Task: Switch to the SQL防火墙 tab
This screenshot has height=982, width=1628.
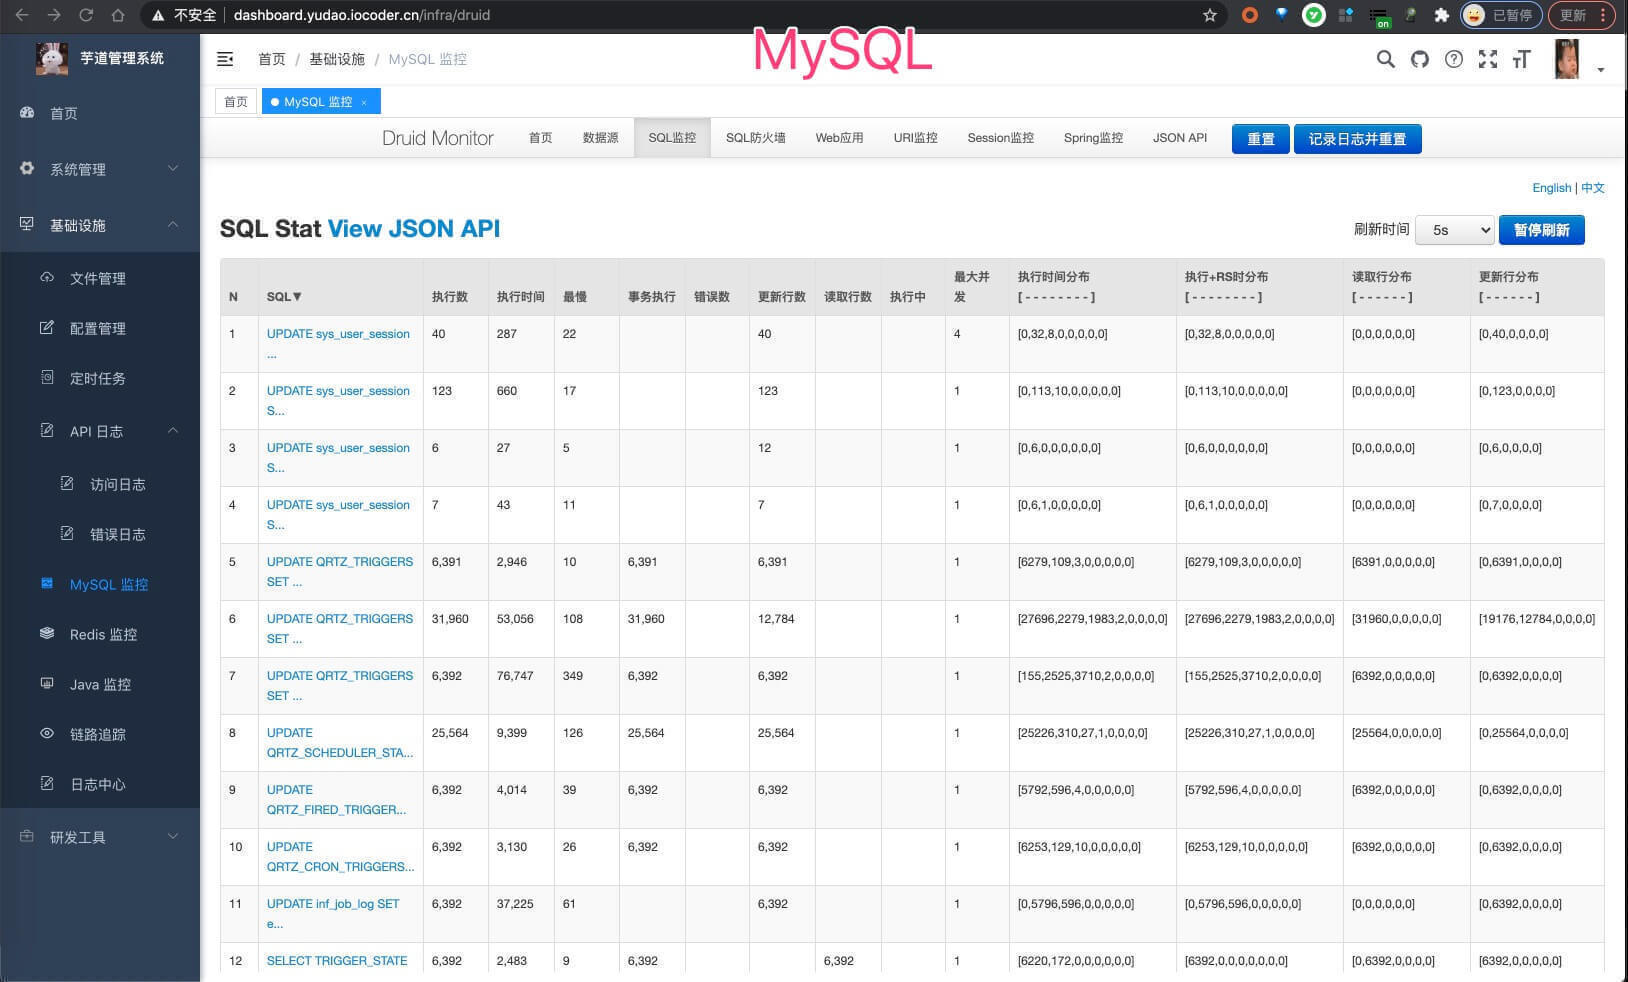Action: (757, 137)
